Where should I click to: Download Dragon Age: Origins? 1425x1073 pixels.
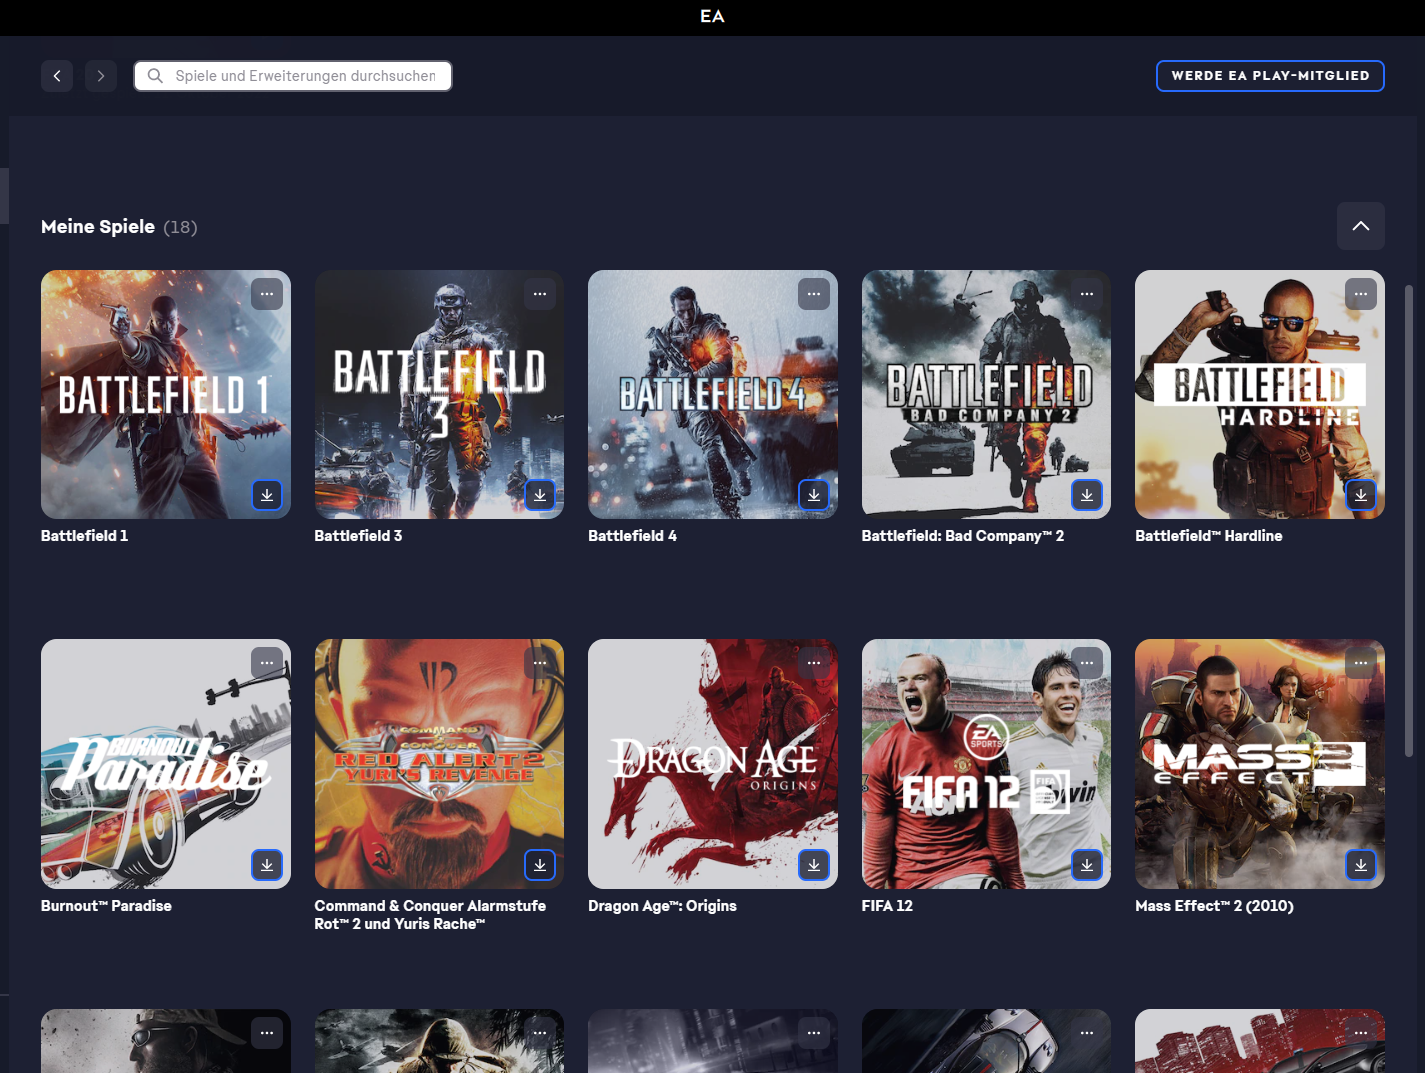[x=814, y=865]
